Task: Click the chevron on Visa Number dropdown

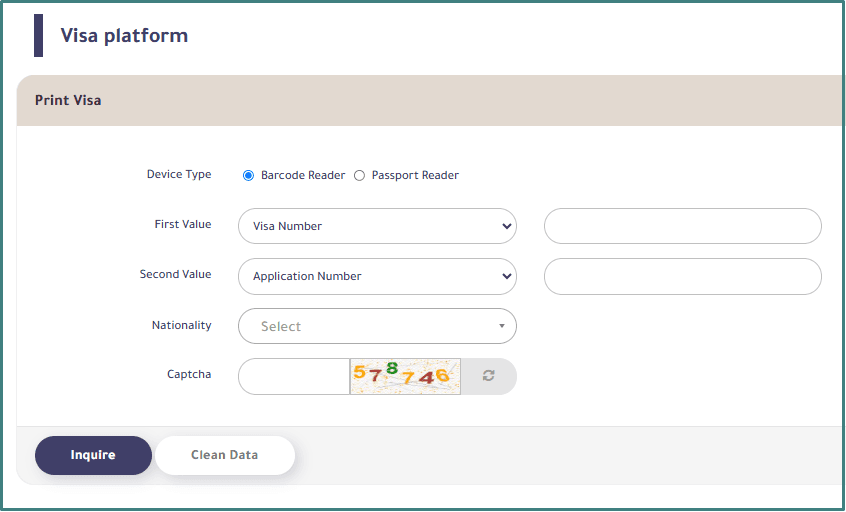Action: point(505,226)
